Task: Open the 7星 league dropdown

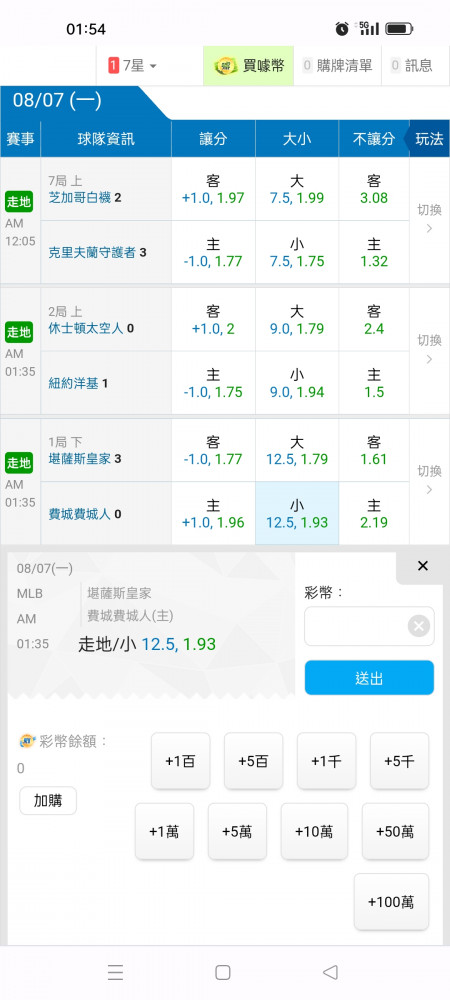Action: tap(133, 65)
